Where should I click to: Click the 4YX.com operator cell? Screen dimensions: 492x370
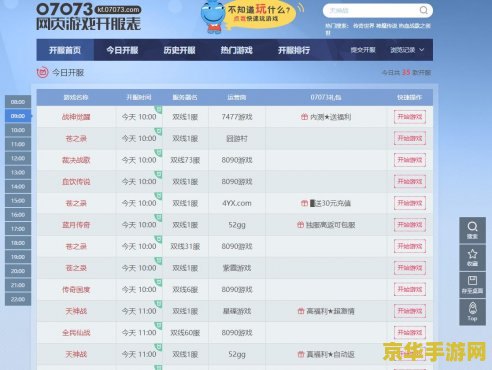coord(237,203)
